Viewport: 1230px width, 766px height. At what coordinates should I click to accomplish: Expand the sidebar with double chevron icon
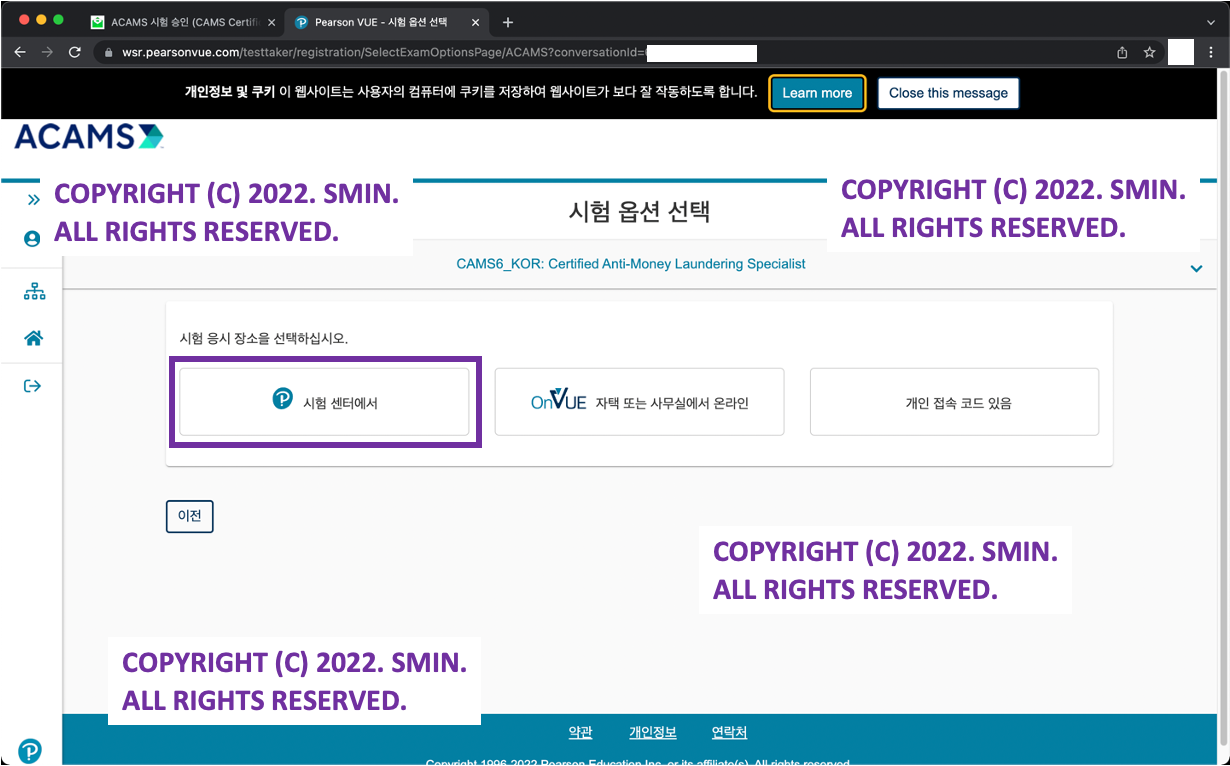click(x=33, y=200)
